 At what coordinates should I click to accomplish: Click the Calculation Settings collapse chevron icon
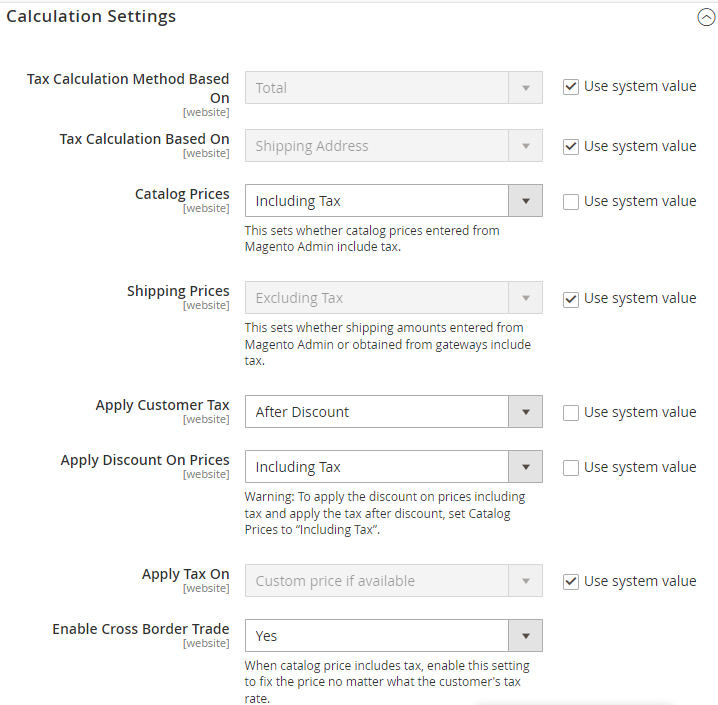tap(706, 17)
